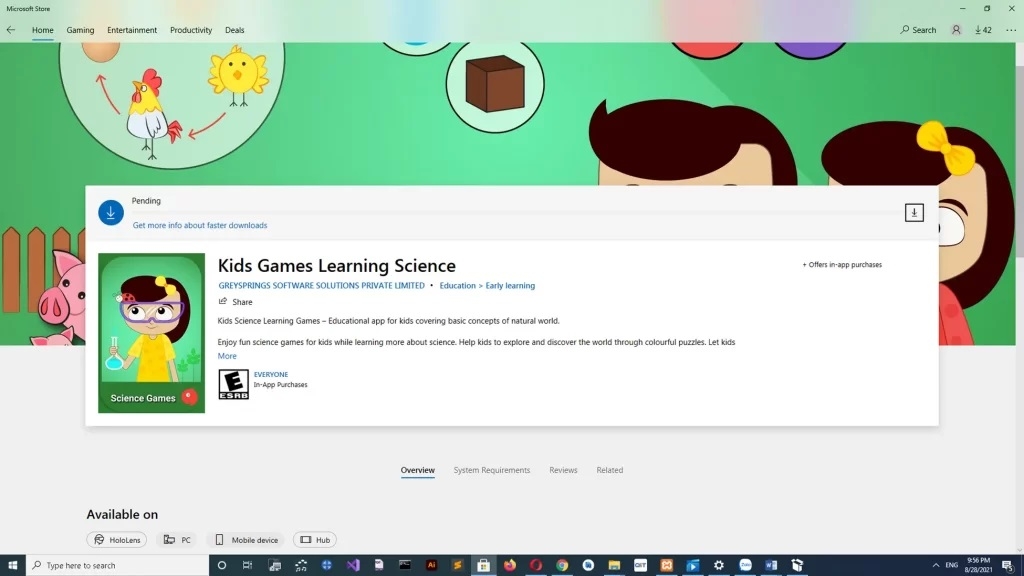The height and width of the screenshot is (576, 1024).
Task: Click the Offers in-app purchases text
Action: tap(842, 264)
